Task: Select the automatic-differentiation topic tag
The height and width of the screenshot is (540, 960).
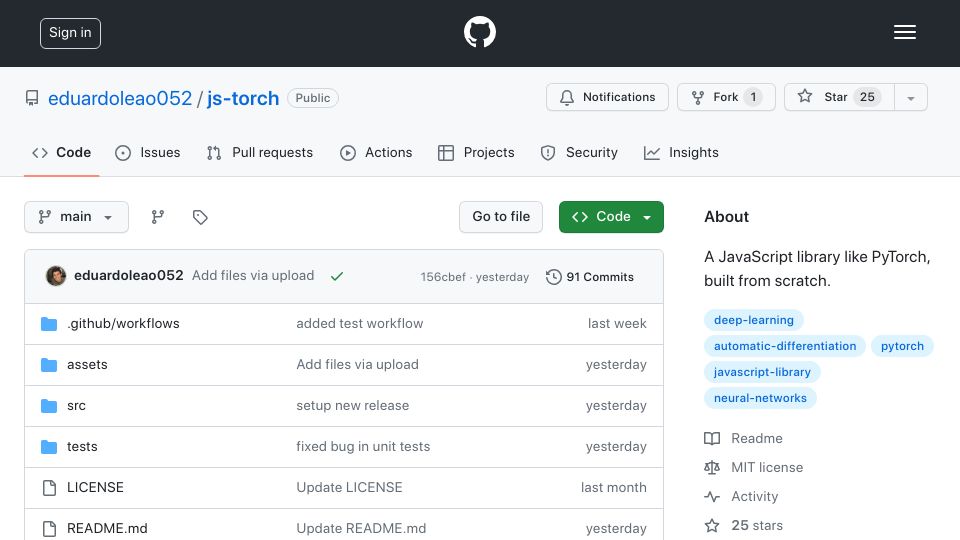Action: [x=785, y=346]
